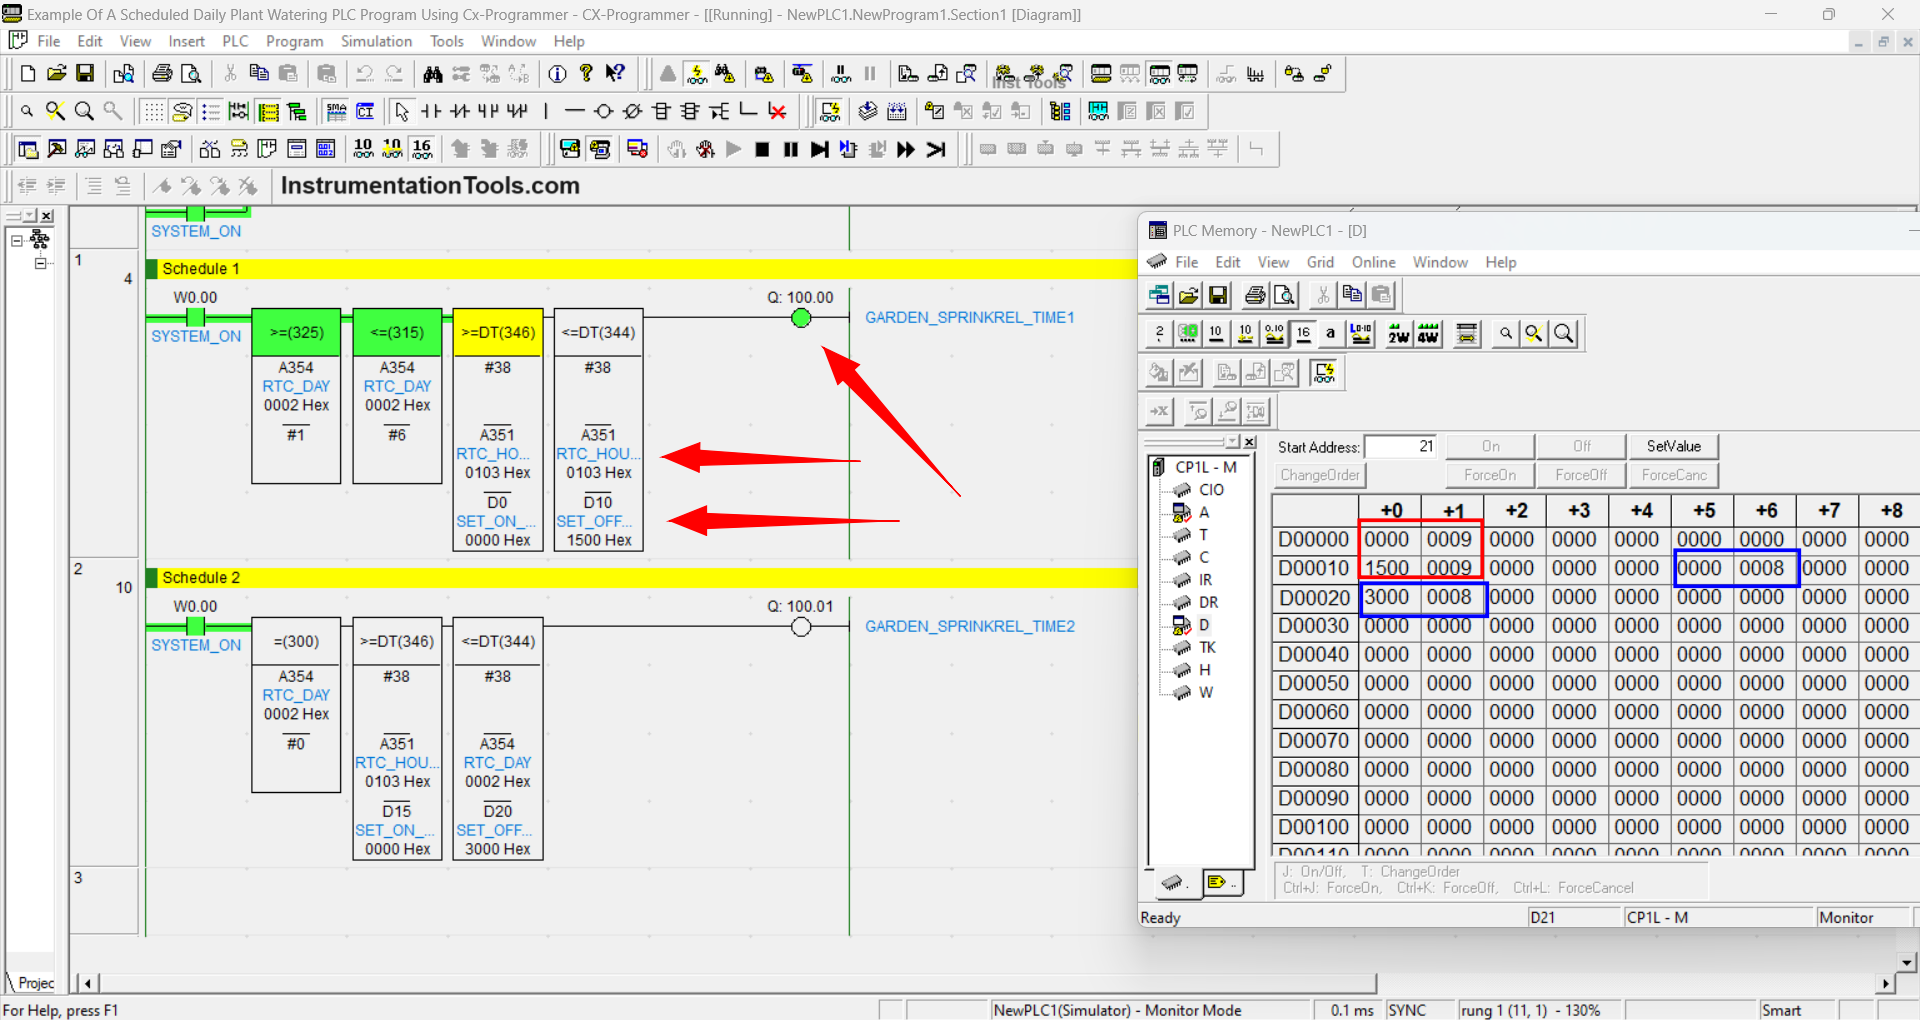The height and width of the screenshot is (1020, 1920).
Task: Undo last edit in main toolbar
Action: (365, 73)
